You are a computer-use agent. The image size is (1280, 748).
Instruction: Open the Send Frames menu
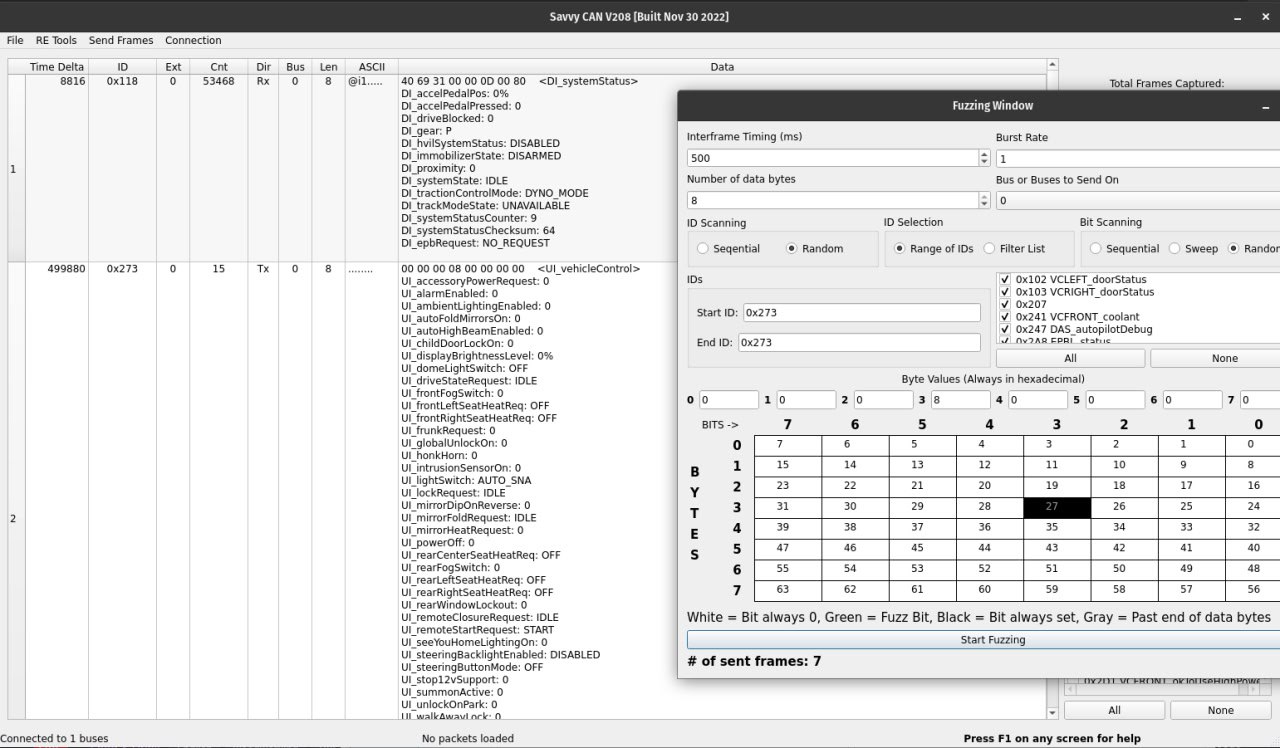[121, 41]
